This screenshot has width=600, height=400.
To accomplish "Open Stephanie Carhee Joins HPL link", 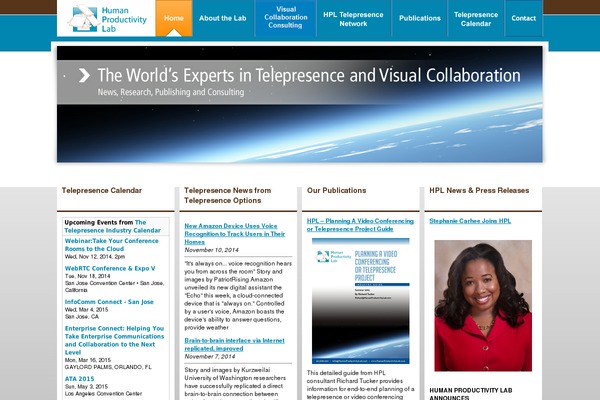I will (x=470, y=221).
